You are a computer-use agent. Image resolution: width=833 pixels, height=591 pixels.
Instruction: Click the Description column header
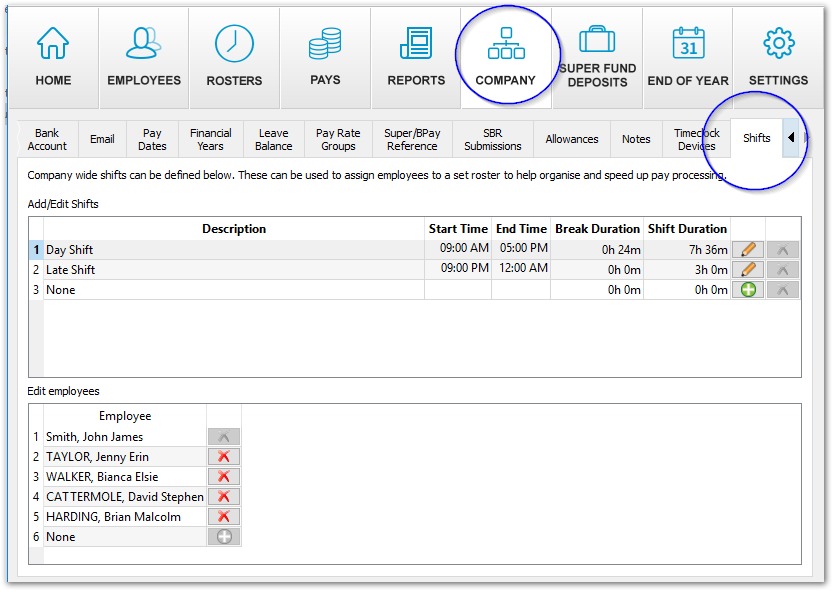(x=234, y=229)
